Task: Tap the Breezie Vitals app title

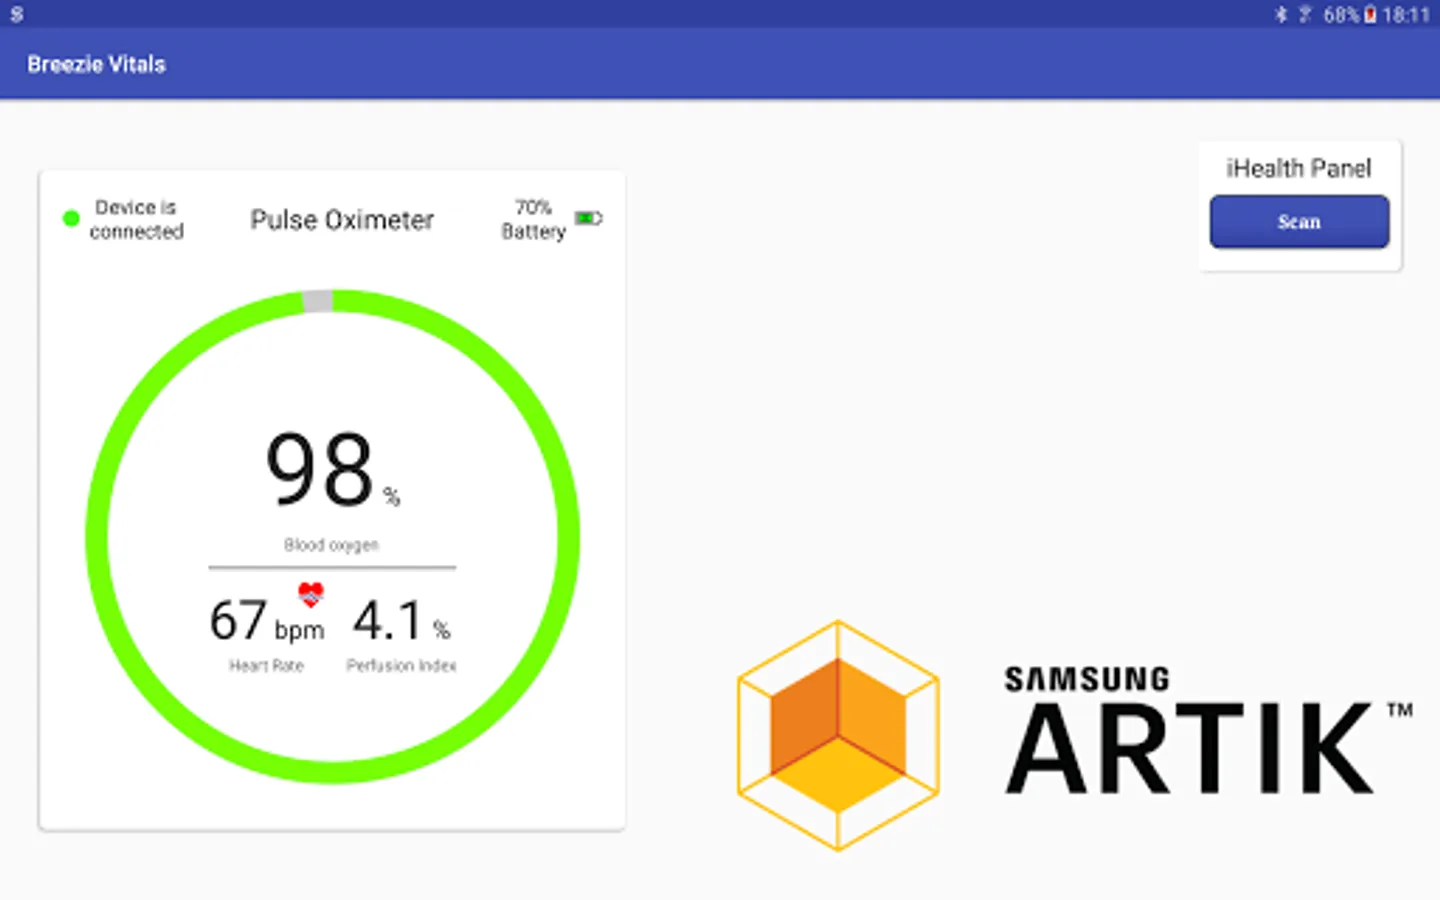Action: point(96,64)
